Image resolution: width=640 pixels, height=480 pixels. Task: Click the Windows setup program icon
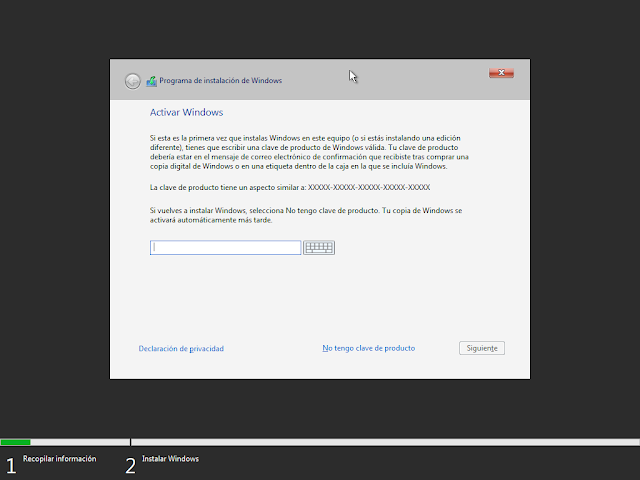coord(151,81)
